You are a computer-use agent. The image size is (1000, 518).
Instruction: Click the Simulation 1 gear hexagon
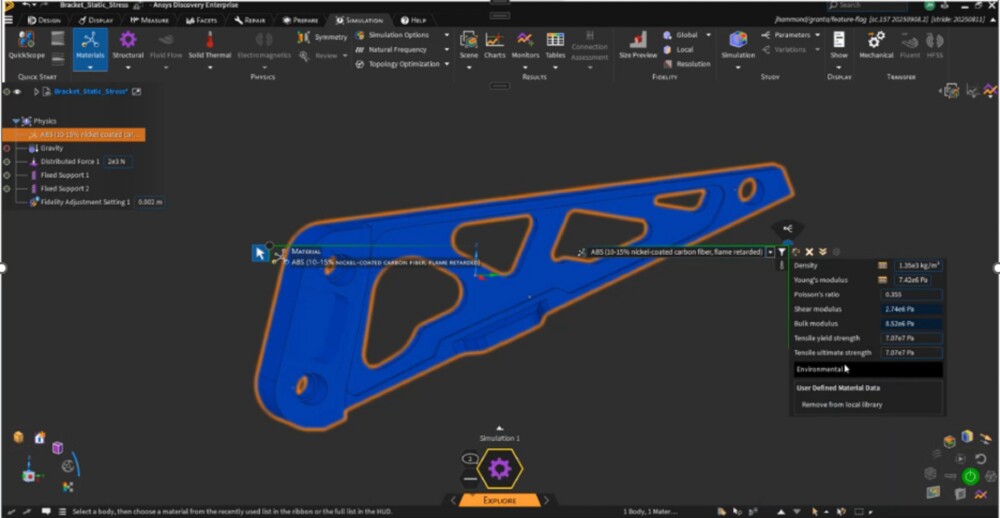coord(499,470)
